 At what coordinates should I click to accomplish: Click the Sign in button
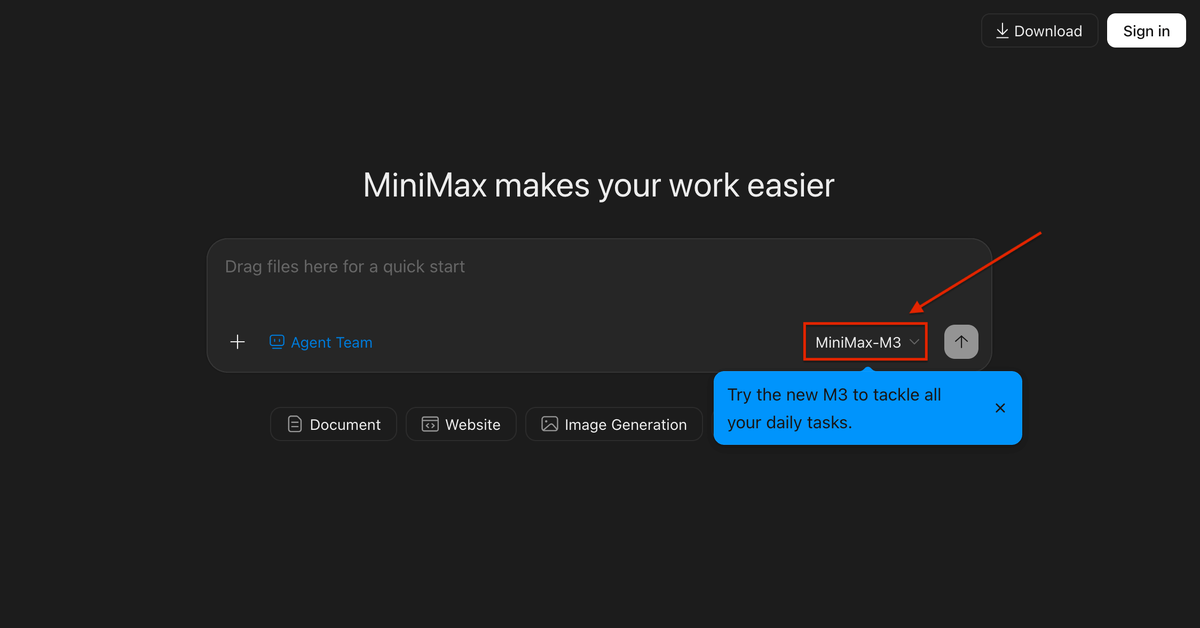tap(1146, 31)
